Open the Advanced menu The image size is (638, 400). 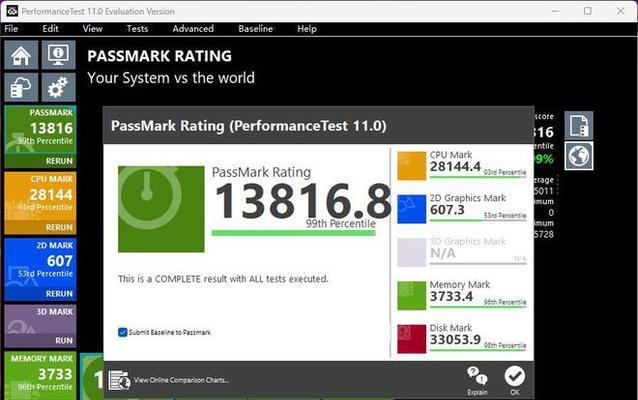click(x=193, y=28)
